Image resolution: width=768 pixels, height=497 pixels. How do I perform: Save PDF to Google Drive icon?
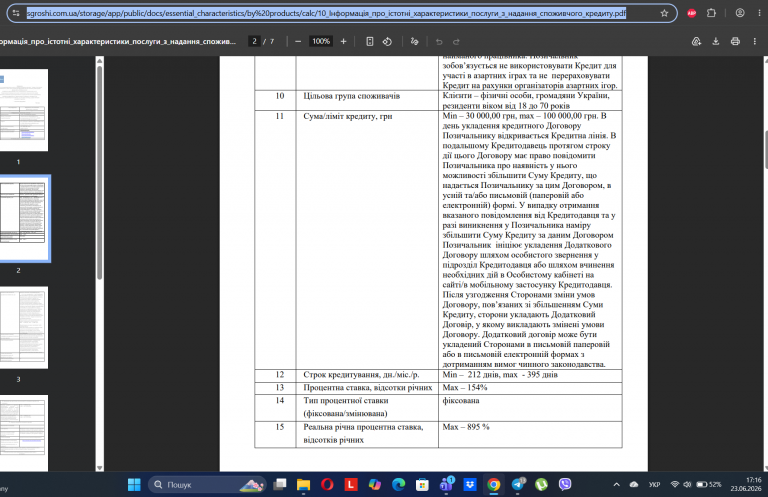point(696,42)
